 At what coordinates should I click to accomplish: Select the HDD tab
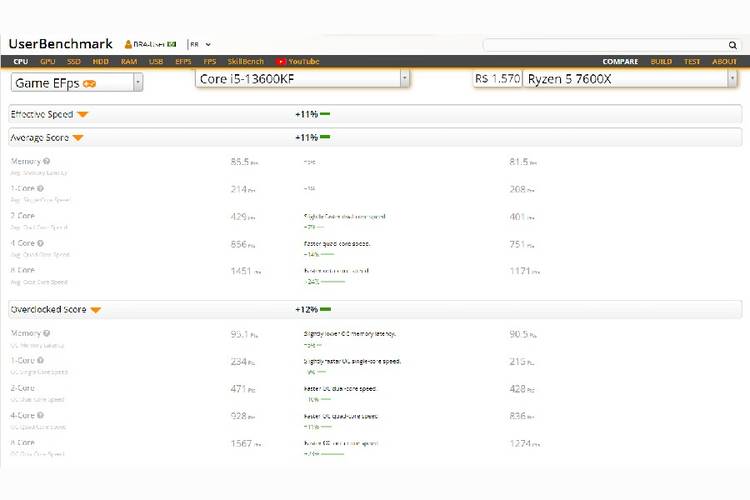click(100, 61)
